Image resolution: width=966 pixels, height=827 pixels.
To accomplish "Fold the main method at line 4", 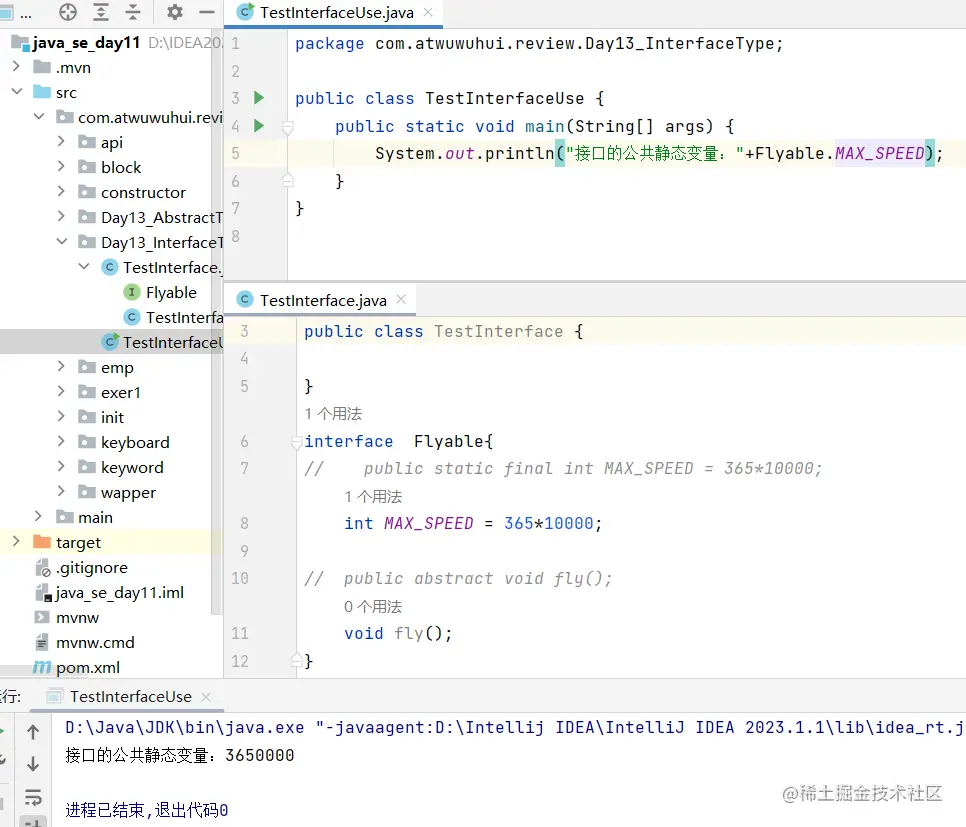I will tap(287, 128).
